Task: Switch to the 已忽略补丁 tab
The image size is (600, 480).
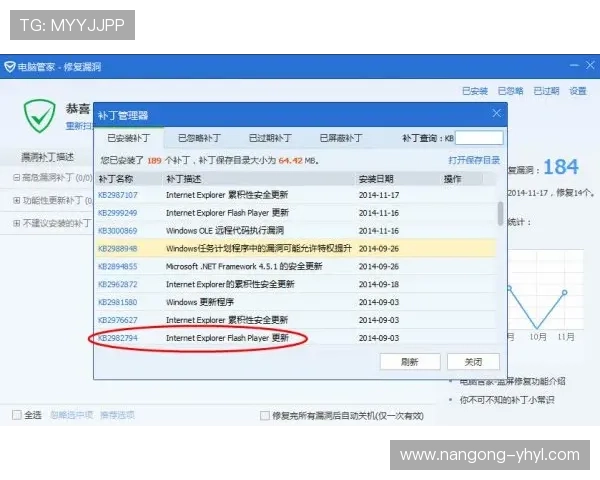Action: coord(199,138)
